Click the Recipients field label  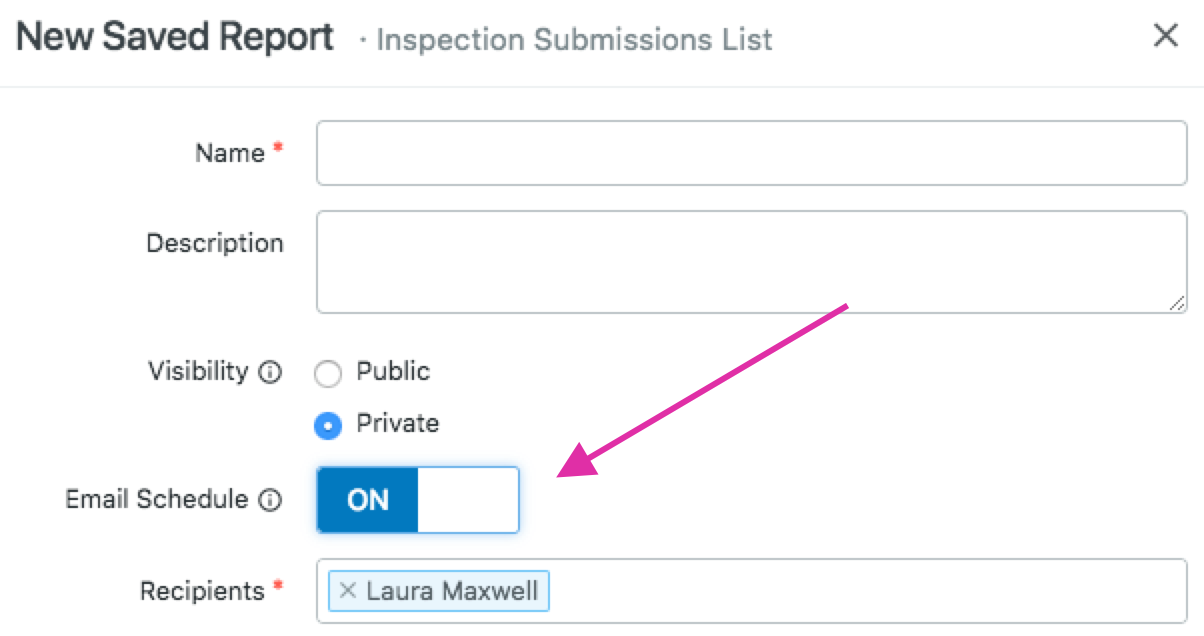tap(202, 591)
